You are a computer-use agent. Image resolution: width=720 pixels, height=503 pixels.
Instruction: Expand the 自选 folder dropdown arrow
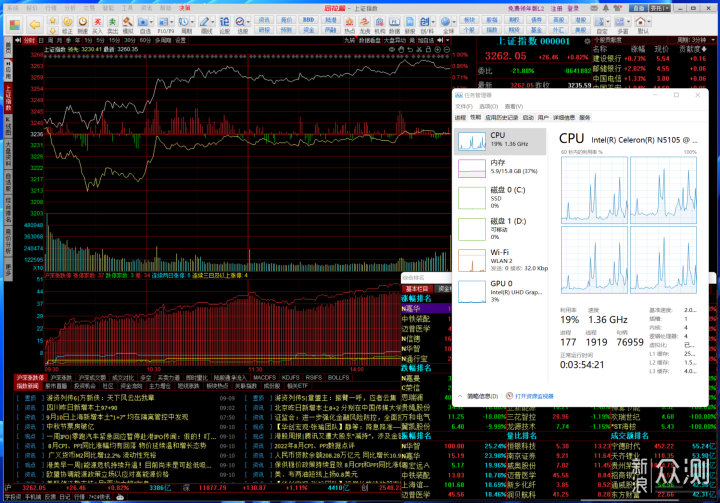151,22
